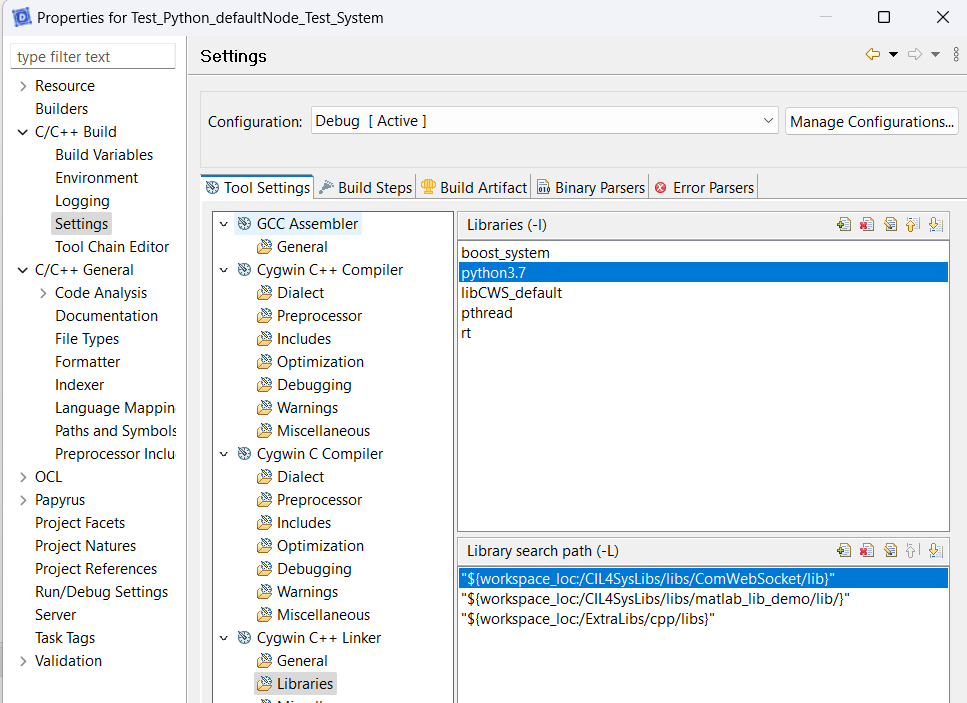Viewport: 967px width, 703px height.
Task: Switch to the Binary Parsers tab
Action: tap(591, 187)
